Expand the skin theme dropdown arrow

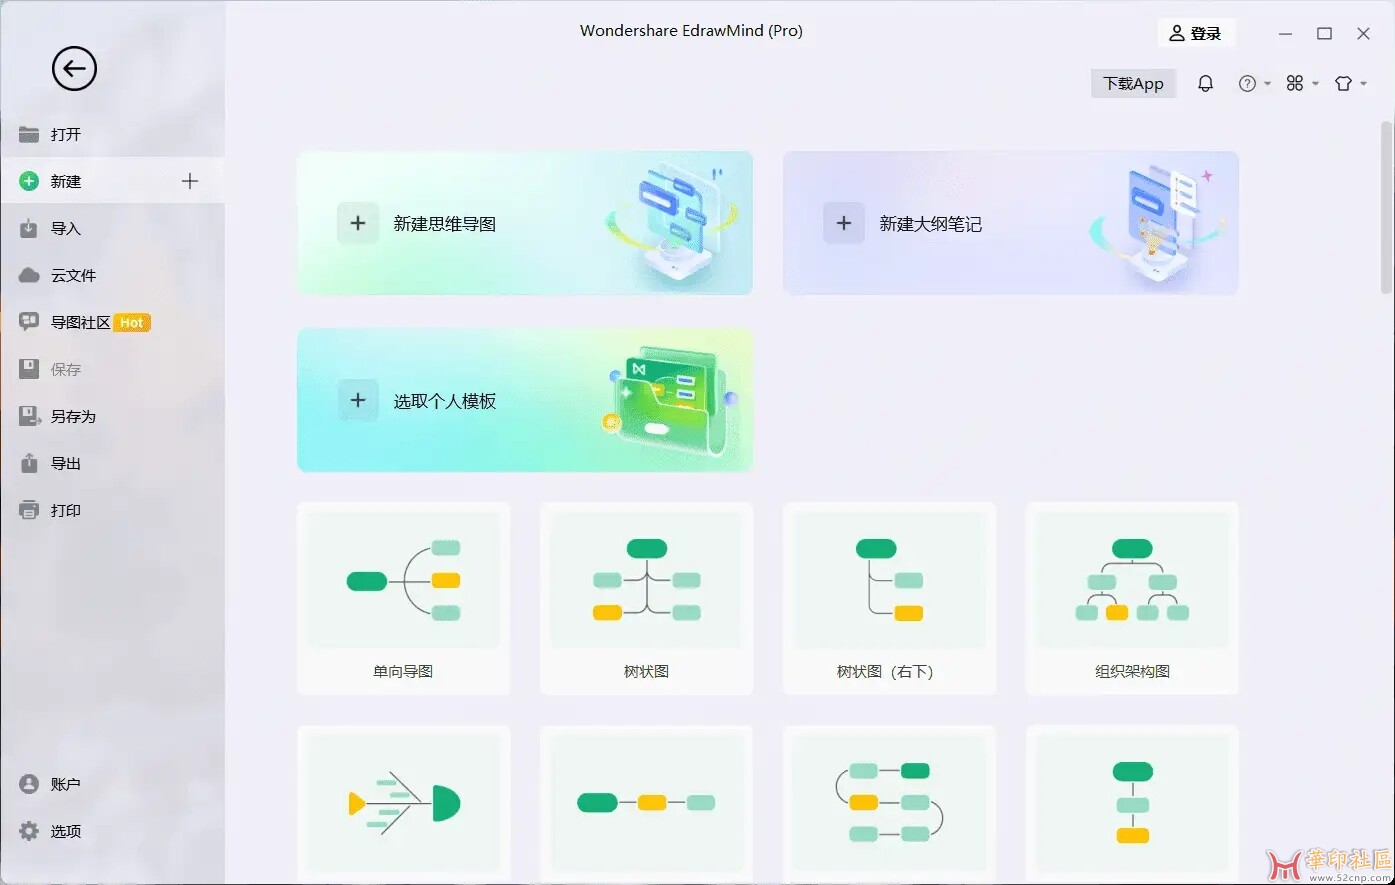click(1363, 84)
